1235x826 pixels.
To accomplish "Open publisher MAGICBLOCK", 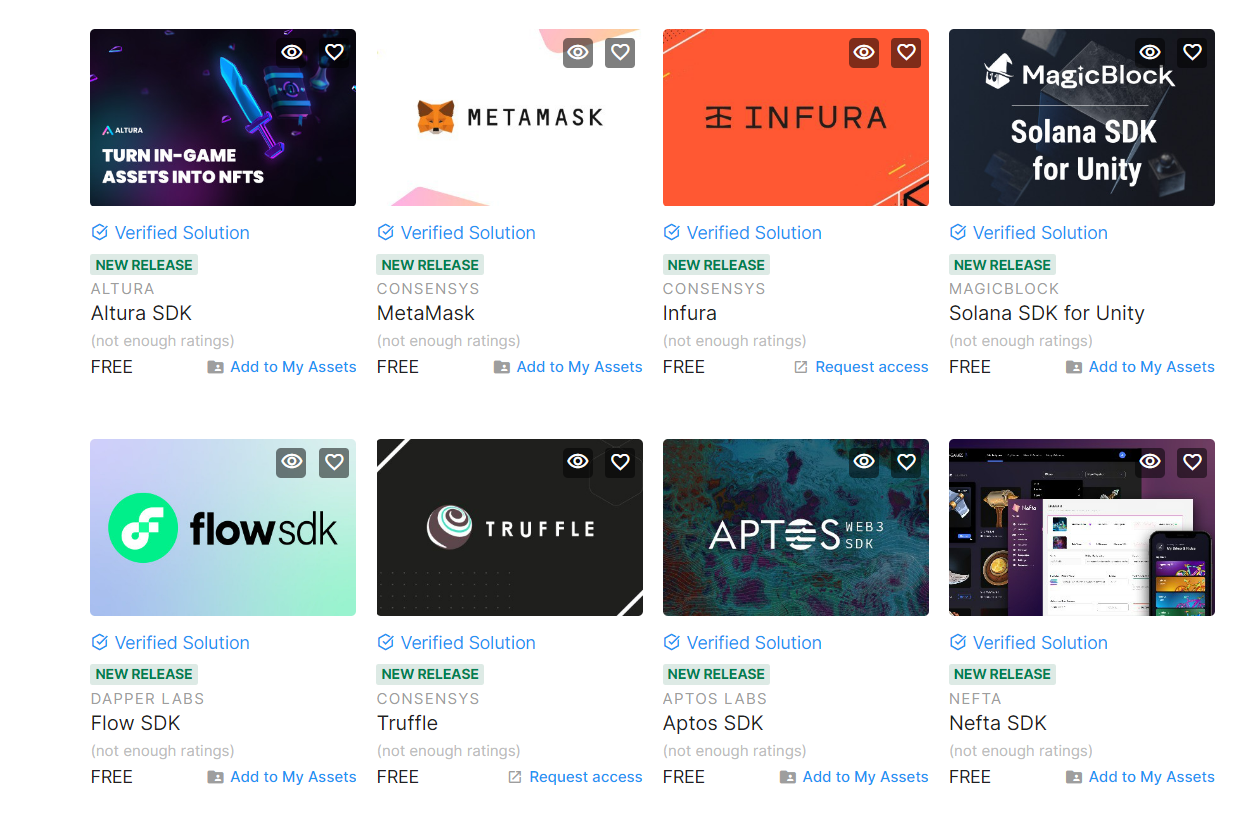I will 1004,289.
